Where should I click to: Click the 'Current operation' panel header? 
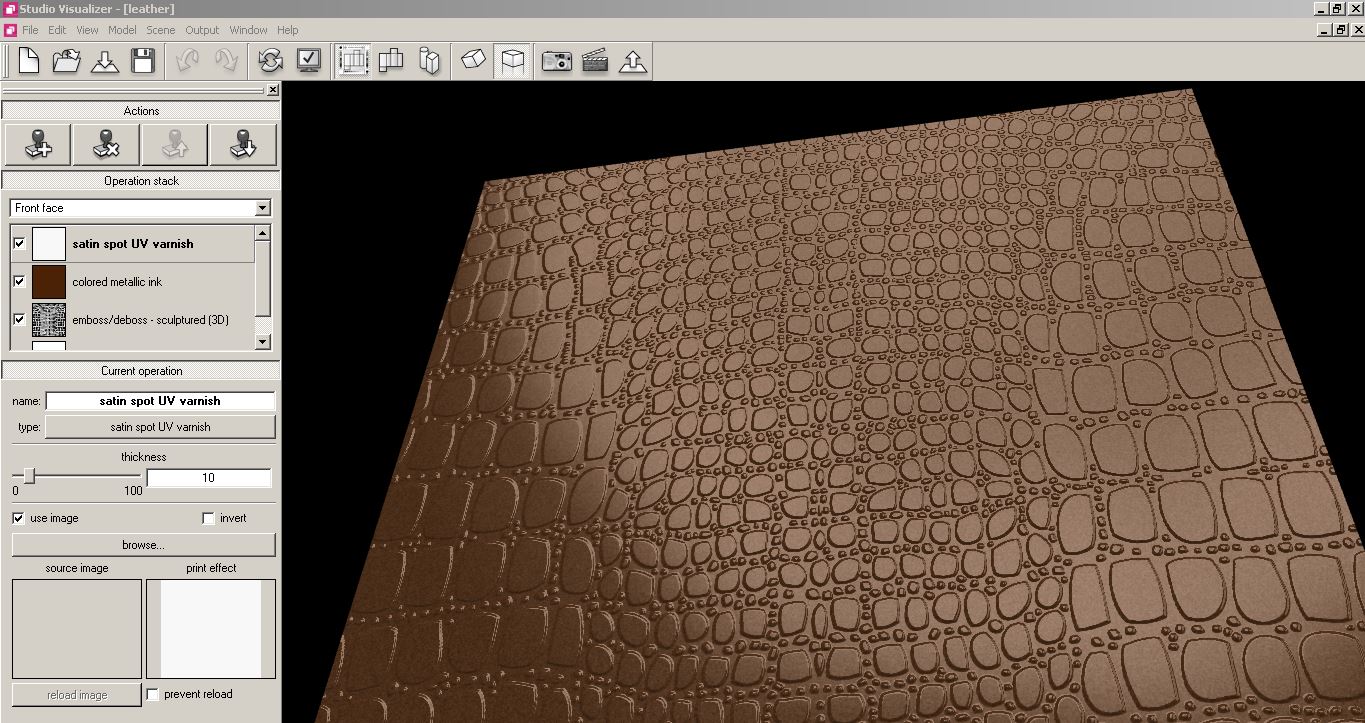[x=141, y=371]
